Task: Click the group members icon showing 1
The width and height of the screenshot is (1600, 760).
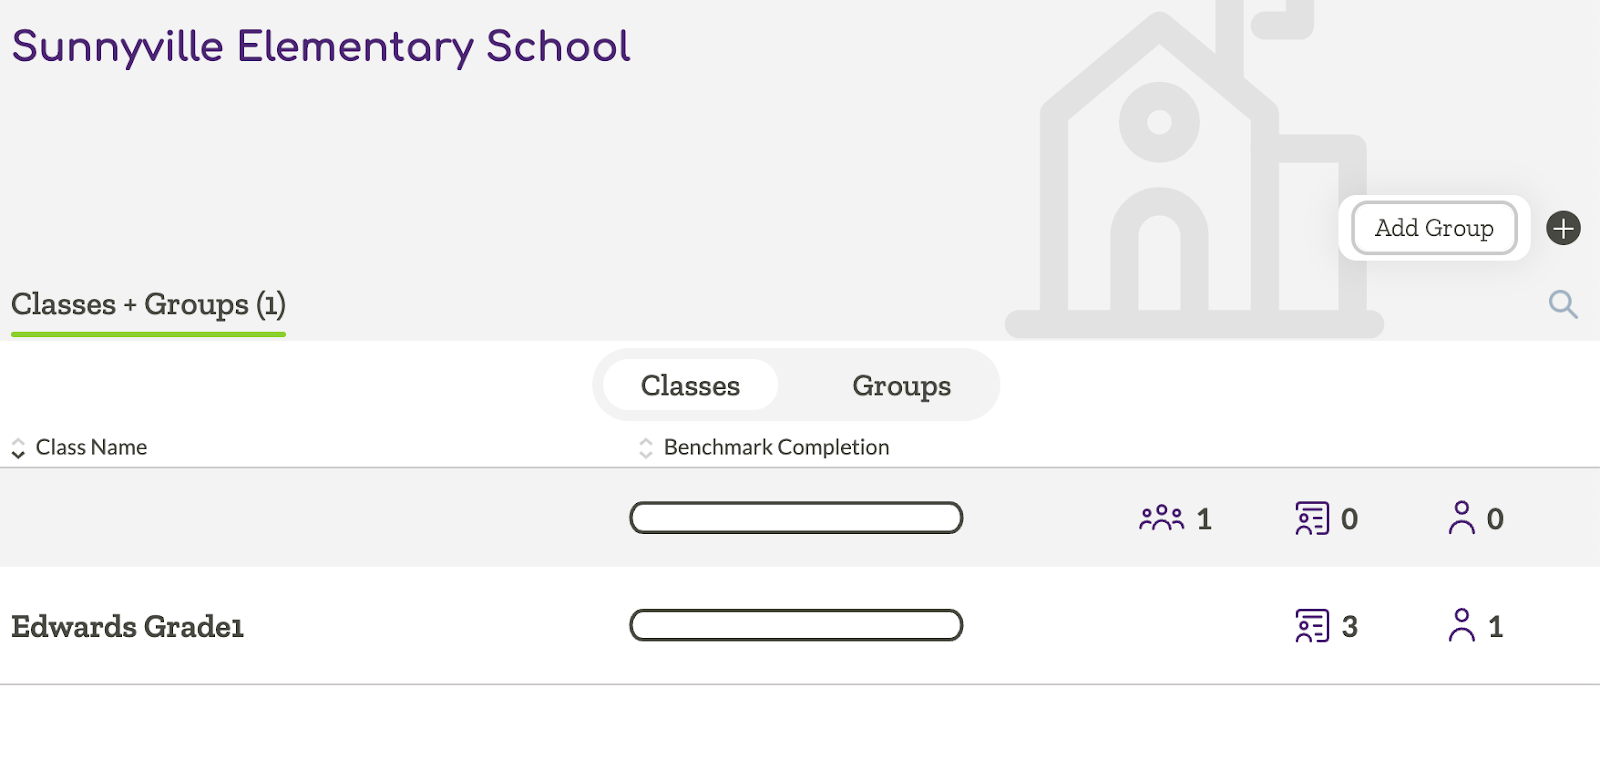Action: pyautogui.click(x=1173, y=518)
